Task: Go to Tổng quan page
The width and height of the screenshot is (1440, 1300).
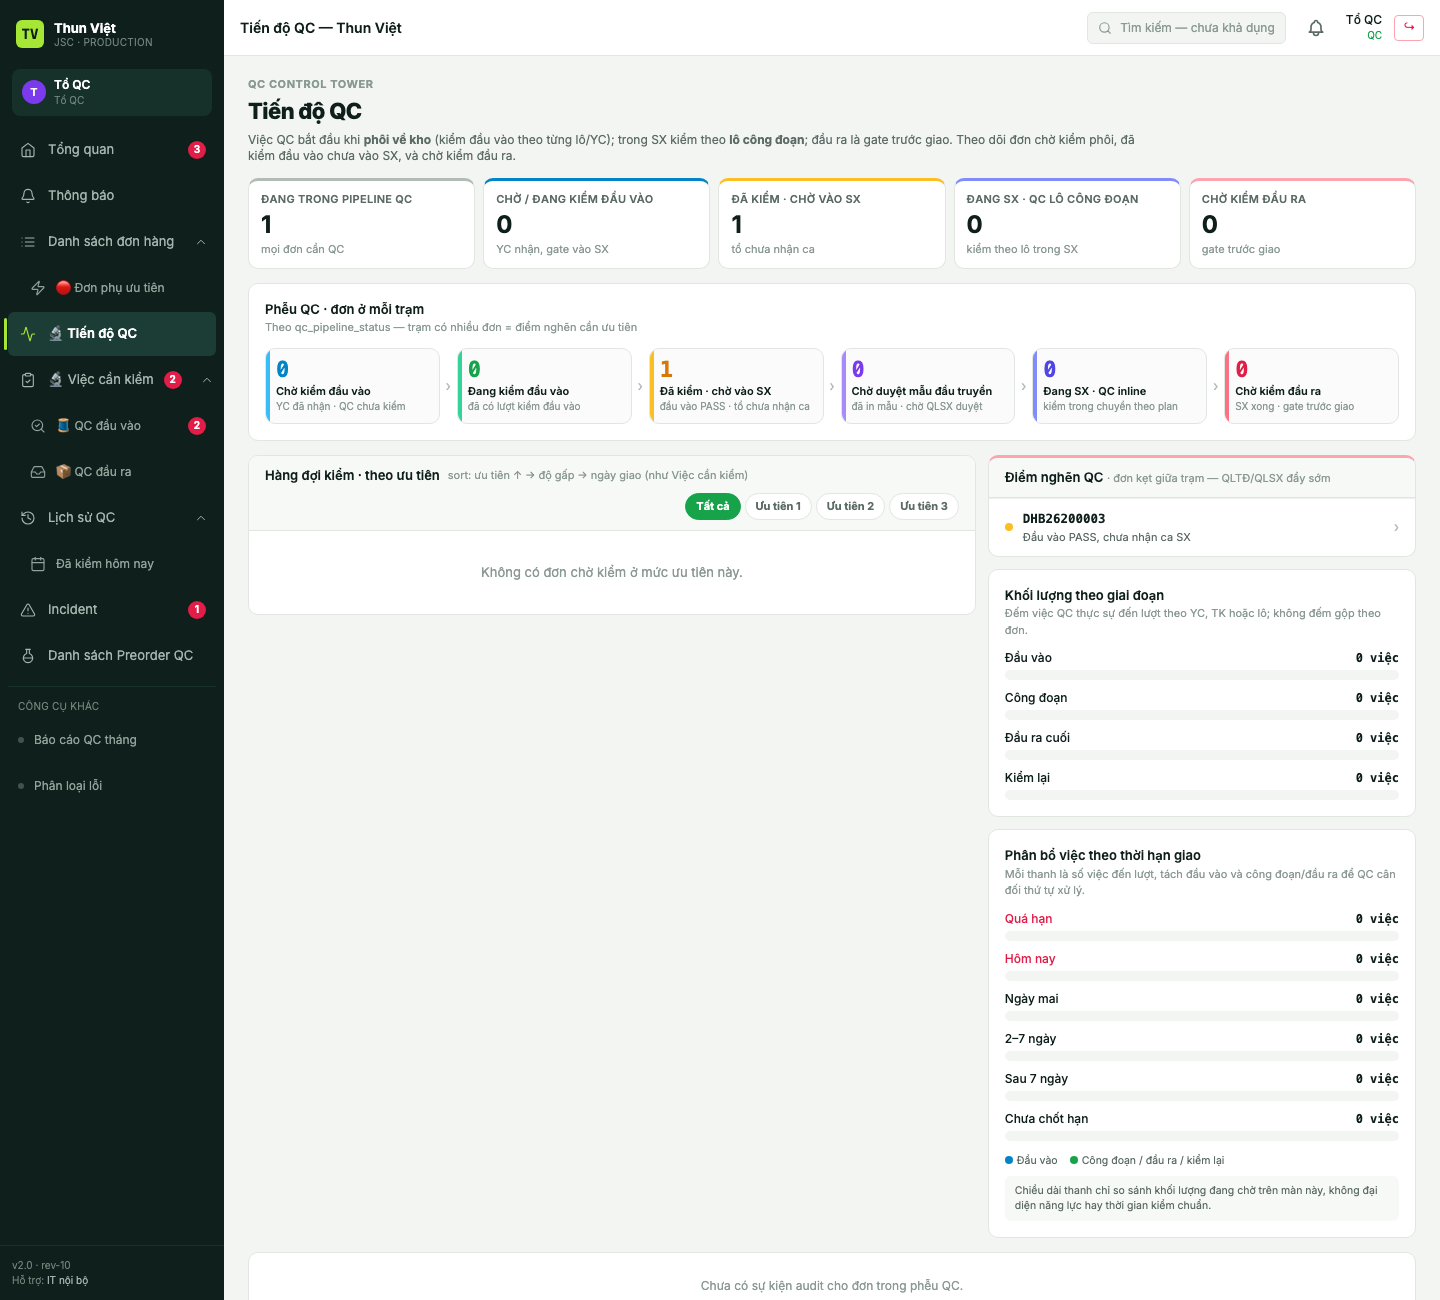Action: pos(112,150)
